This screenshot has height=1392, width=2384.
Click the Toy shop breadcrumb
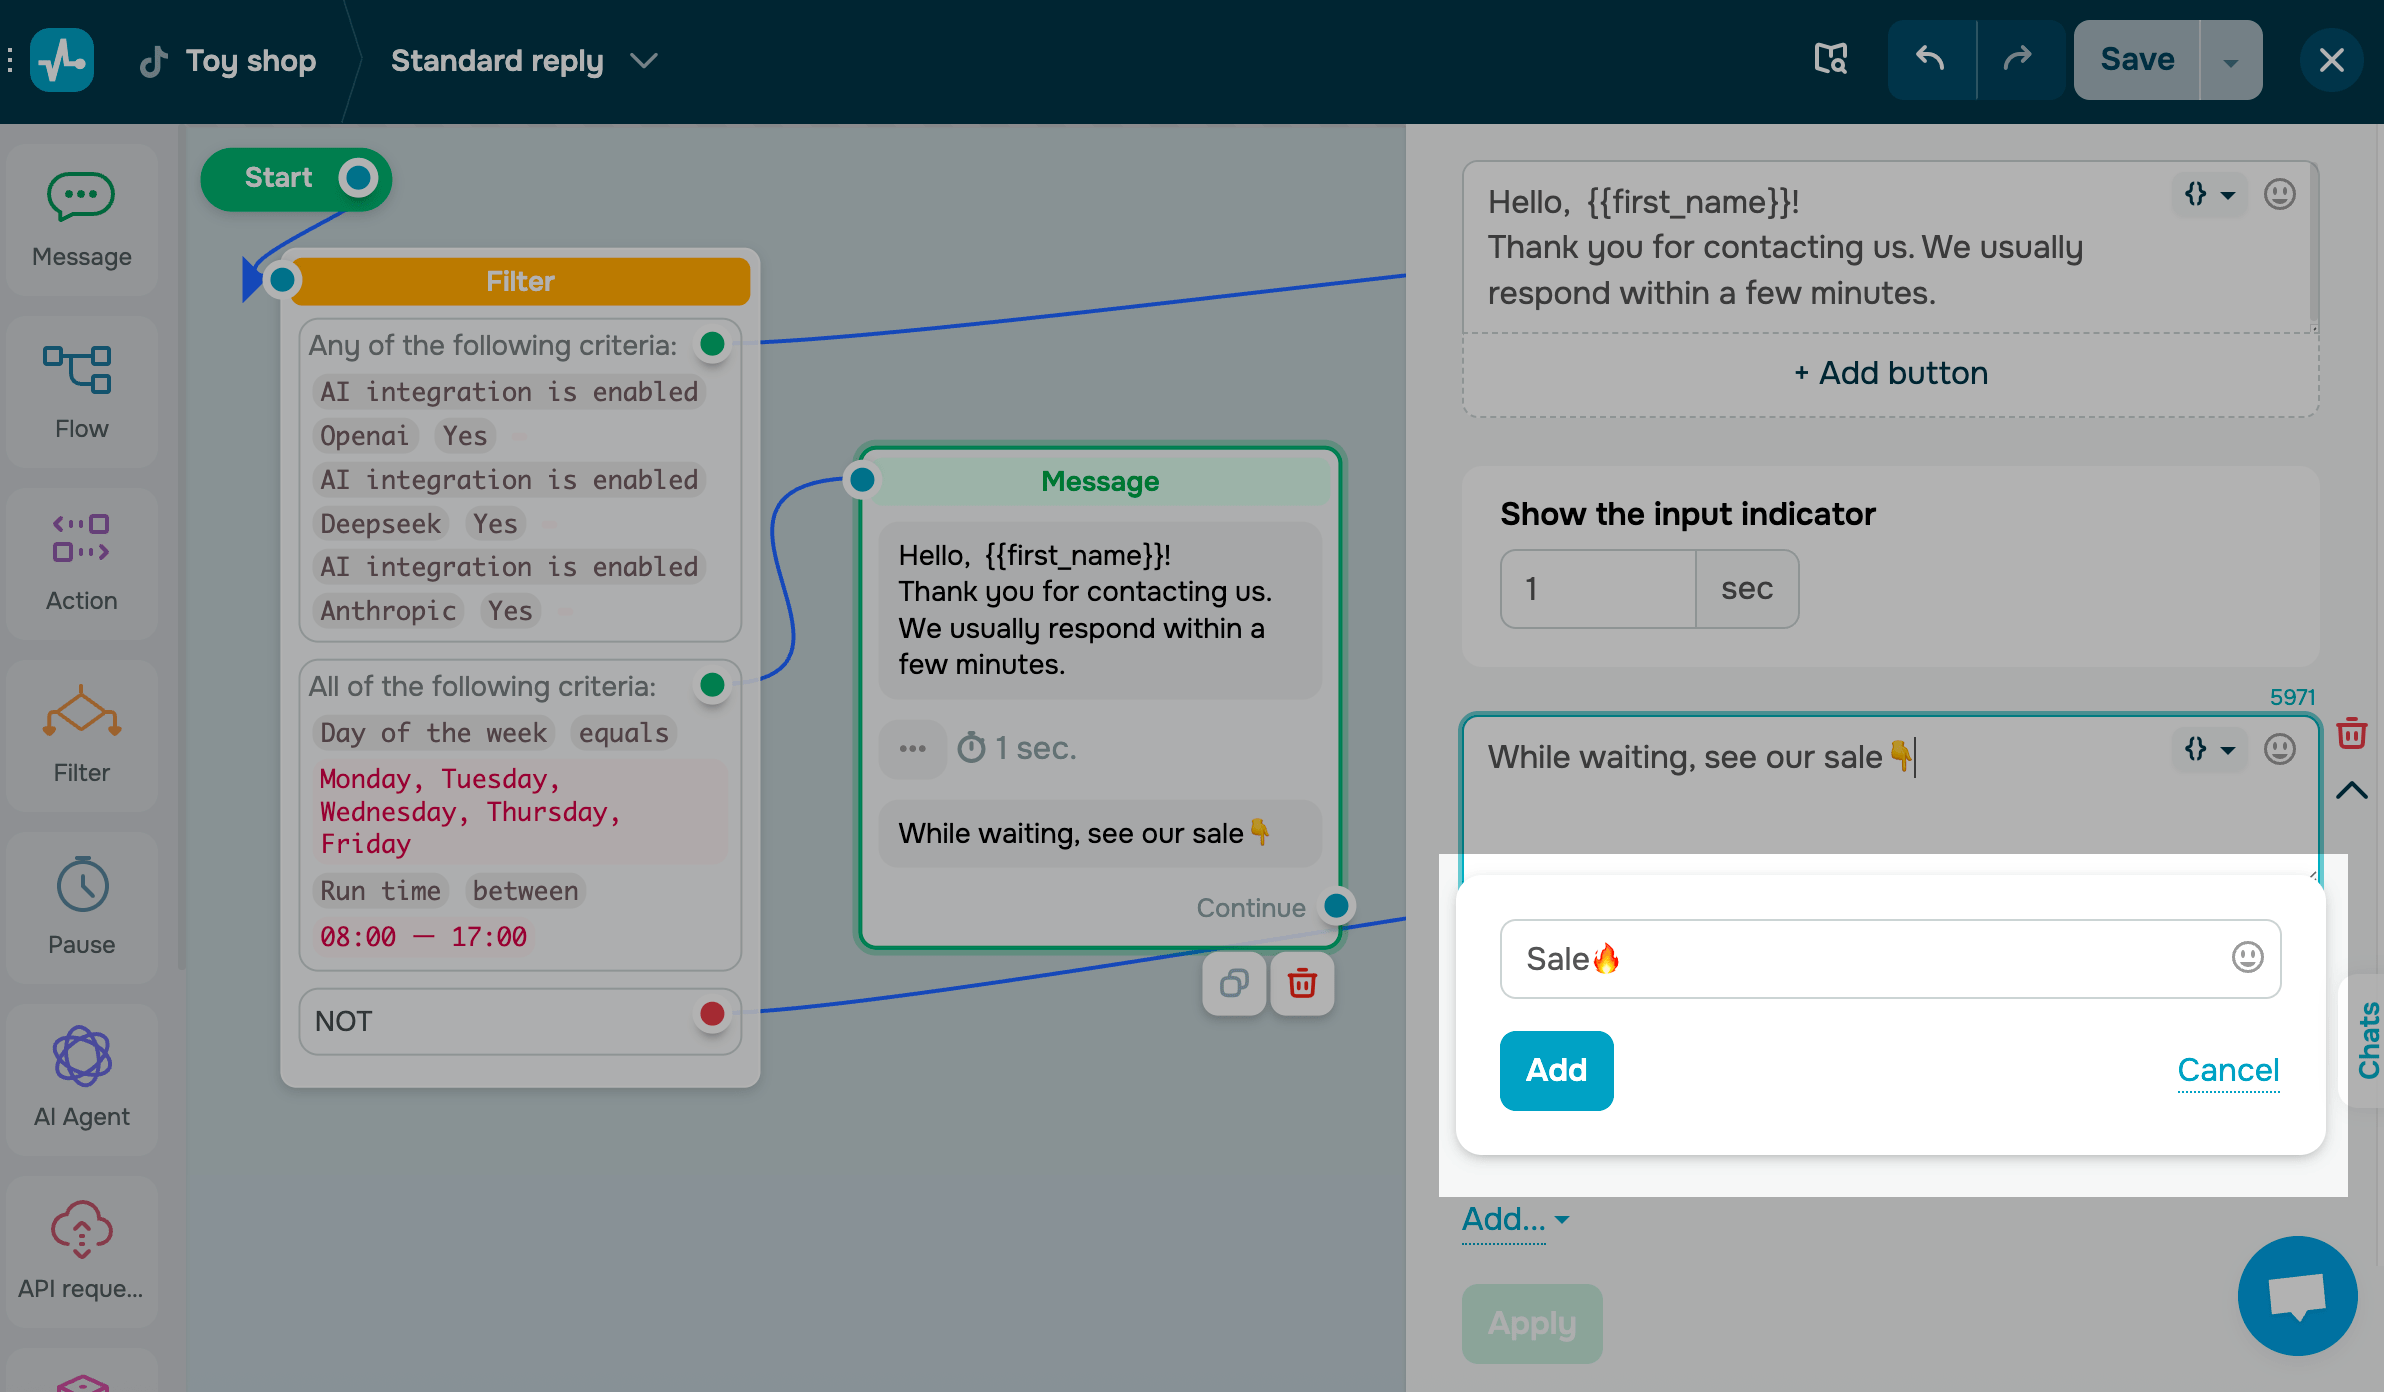[250, 61]
